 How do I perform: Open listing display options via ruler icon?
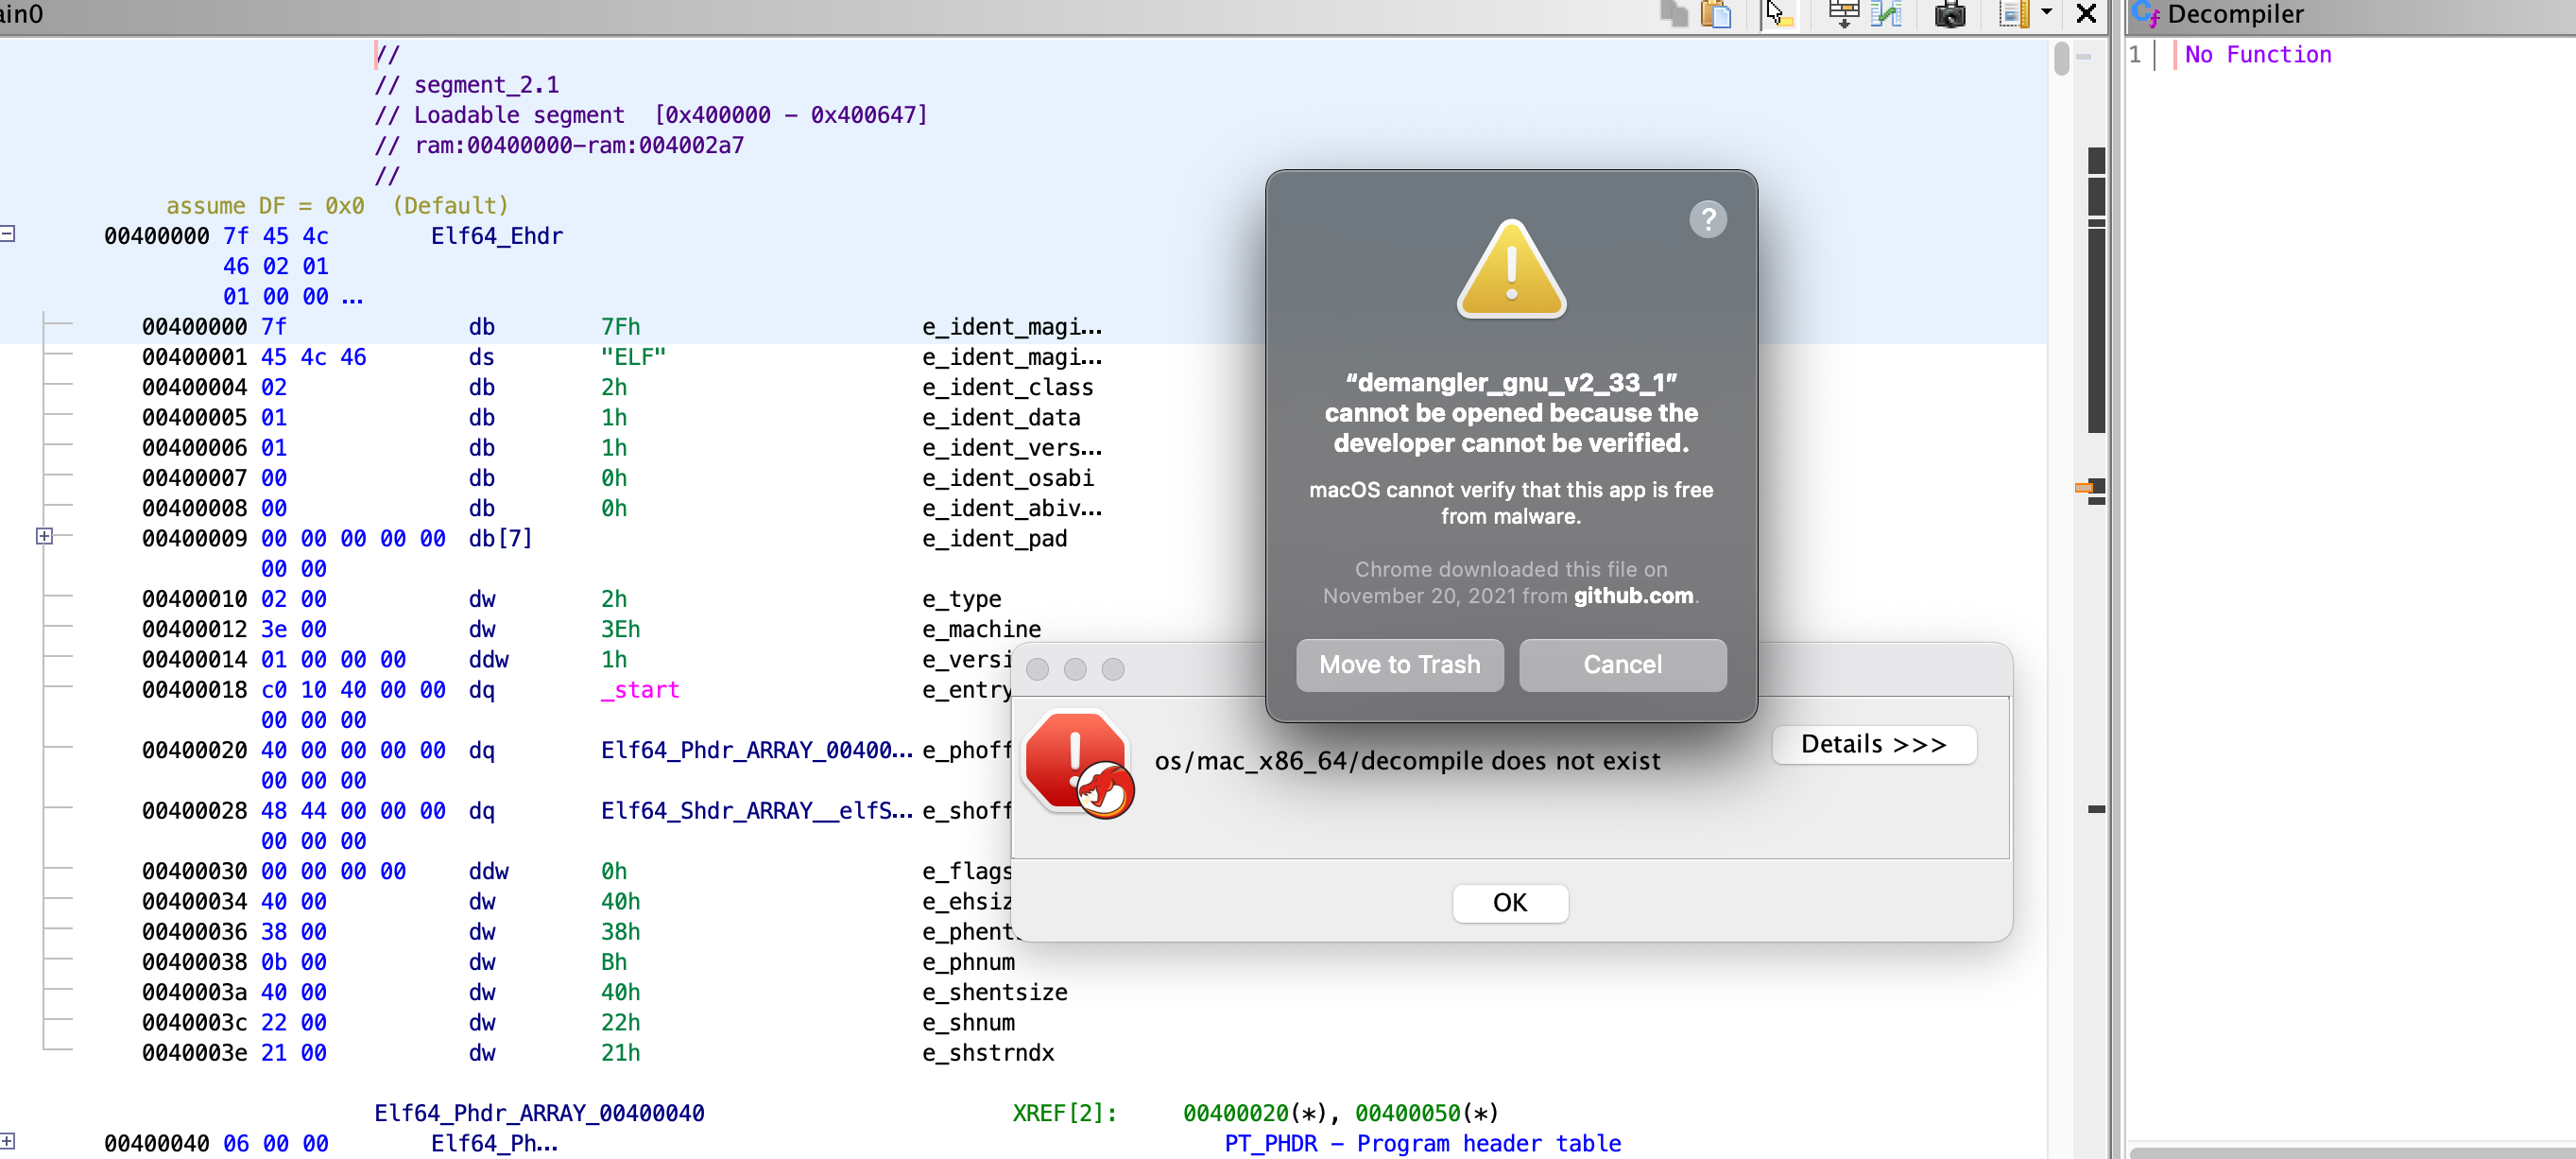[x=2012, y=14]
